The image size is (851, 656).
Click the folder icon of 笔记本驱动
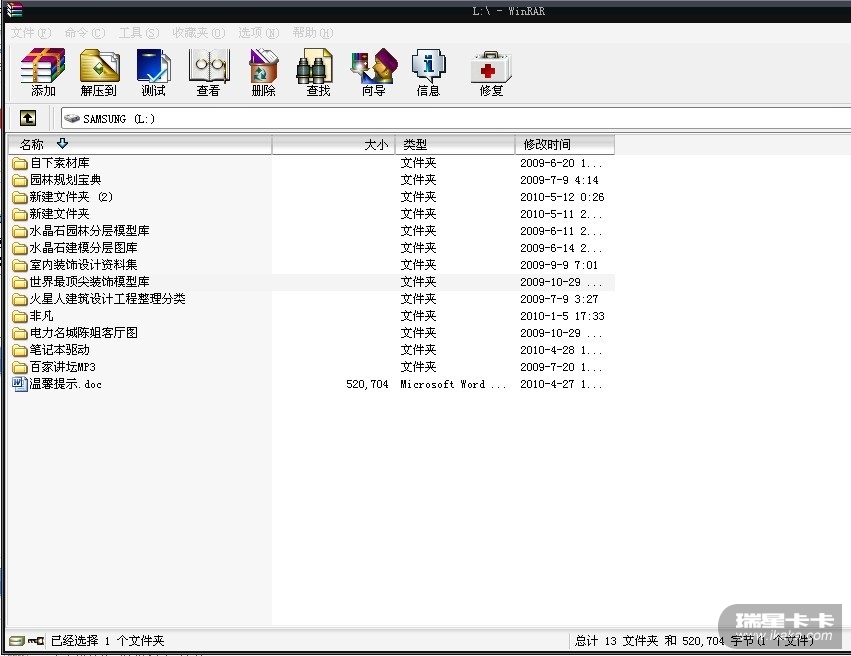(20, 350)
